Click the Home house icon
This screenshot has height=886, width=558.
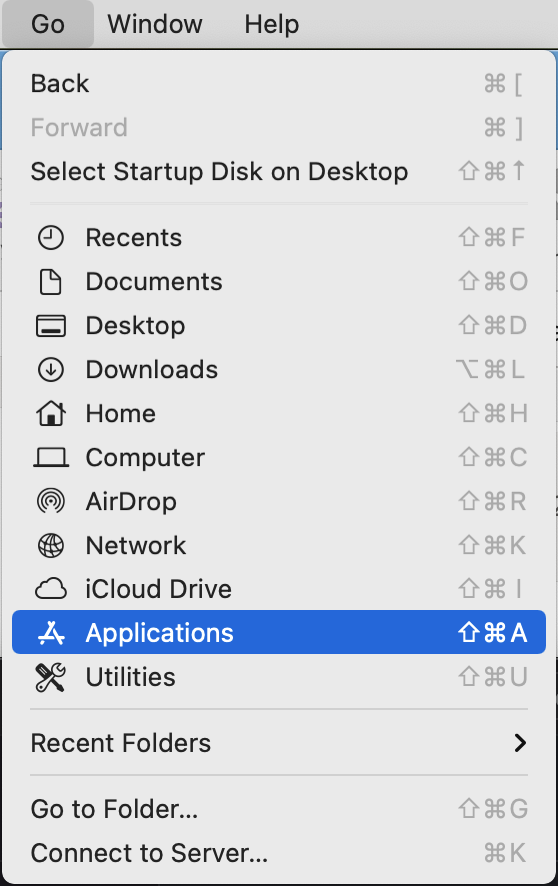click(51, 414)
